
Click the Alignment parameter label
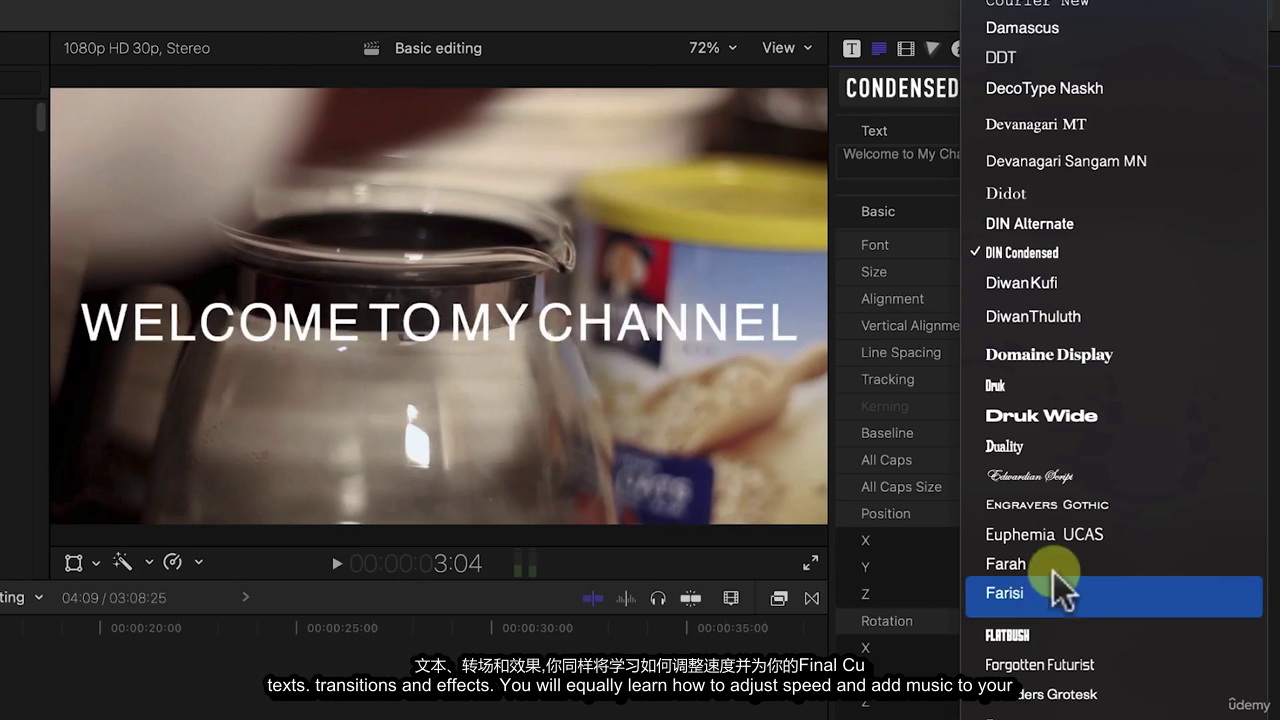pos(892,299)
